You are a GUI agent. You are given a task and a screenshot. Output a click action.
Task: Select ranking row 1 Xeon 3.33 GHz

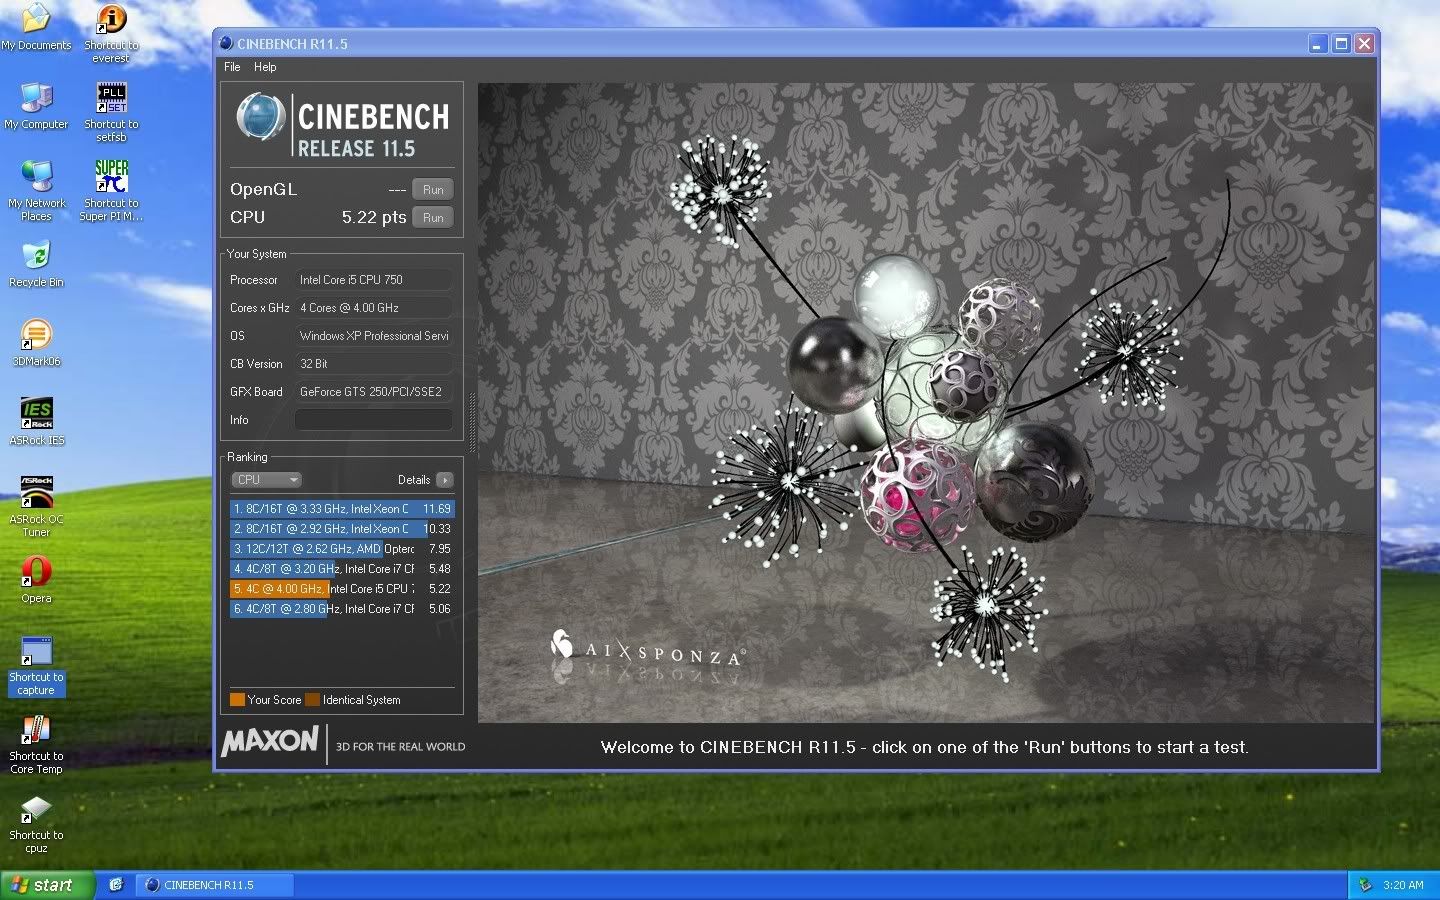[x=342, y=509]
